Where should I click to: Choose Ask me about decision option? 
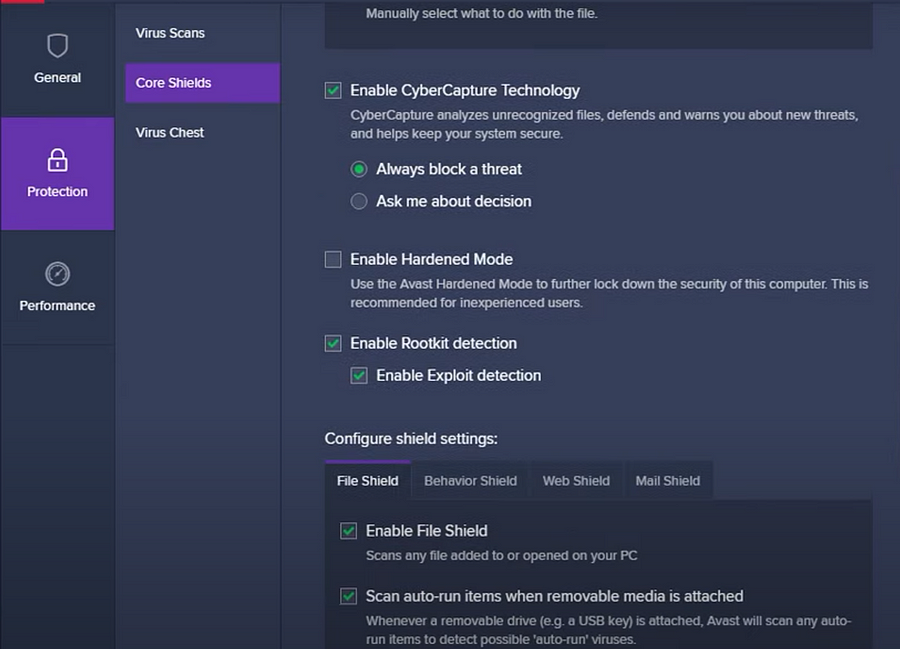(359, 201)
